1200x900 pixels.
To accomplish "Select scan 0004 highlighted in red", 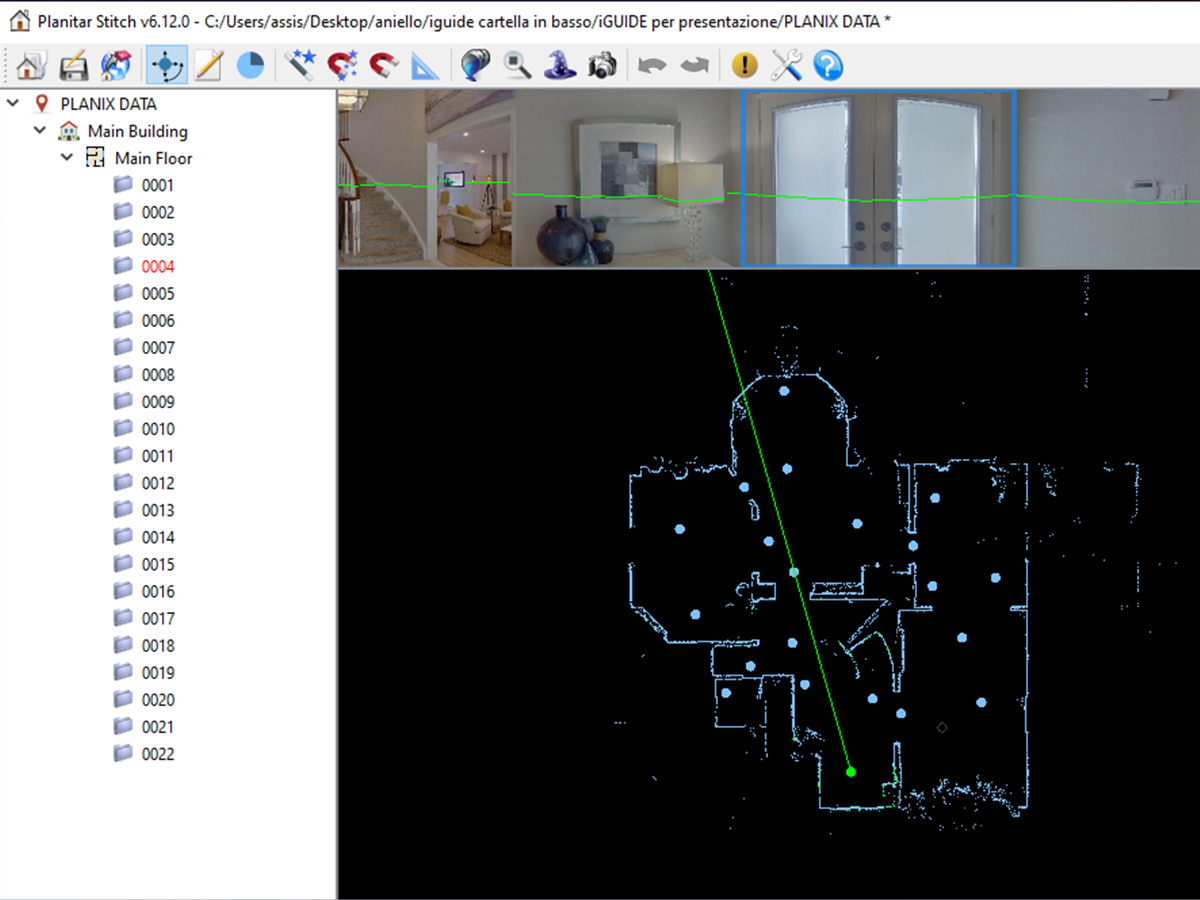I will pos(157,266).
